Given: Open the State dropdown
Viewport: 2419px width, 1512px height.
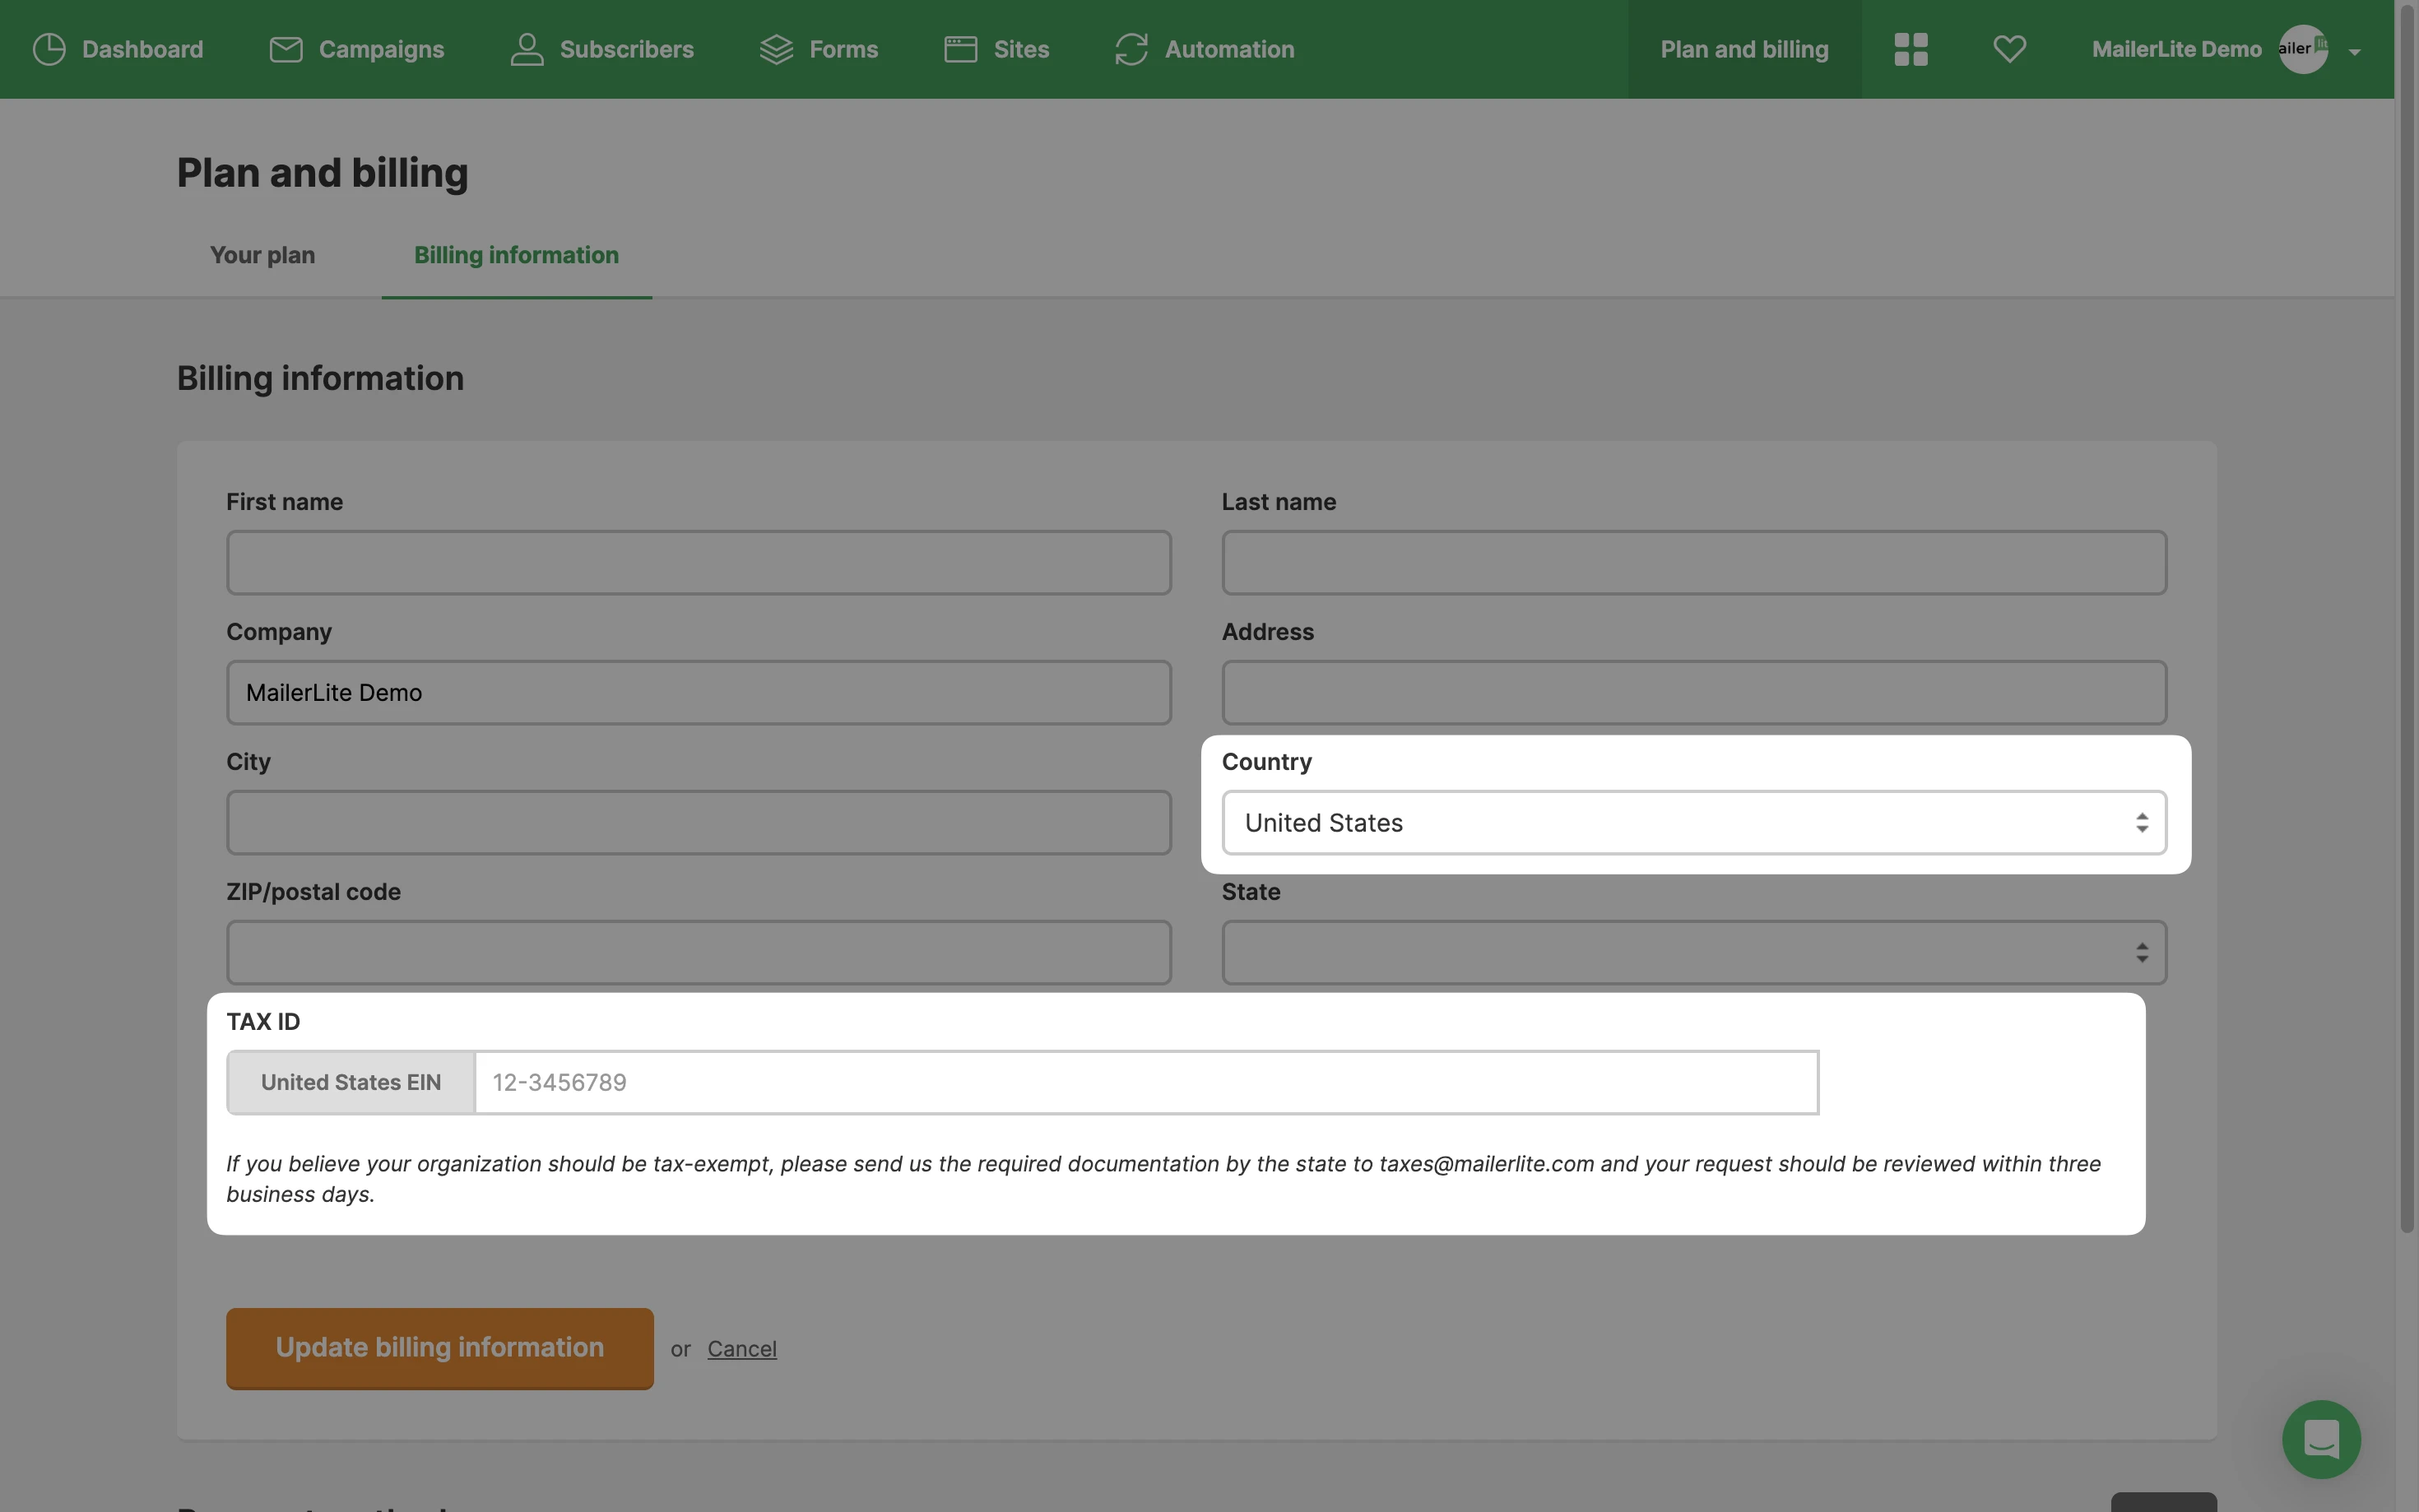Looking at the screenshot, I should point(1693,952).
